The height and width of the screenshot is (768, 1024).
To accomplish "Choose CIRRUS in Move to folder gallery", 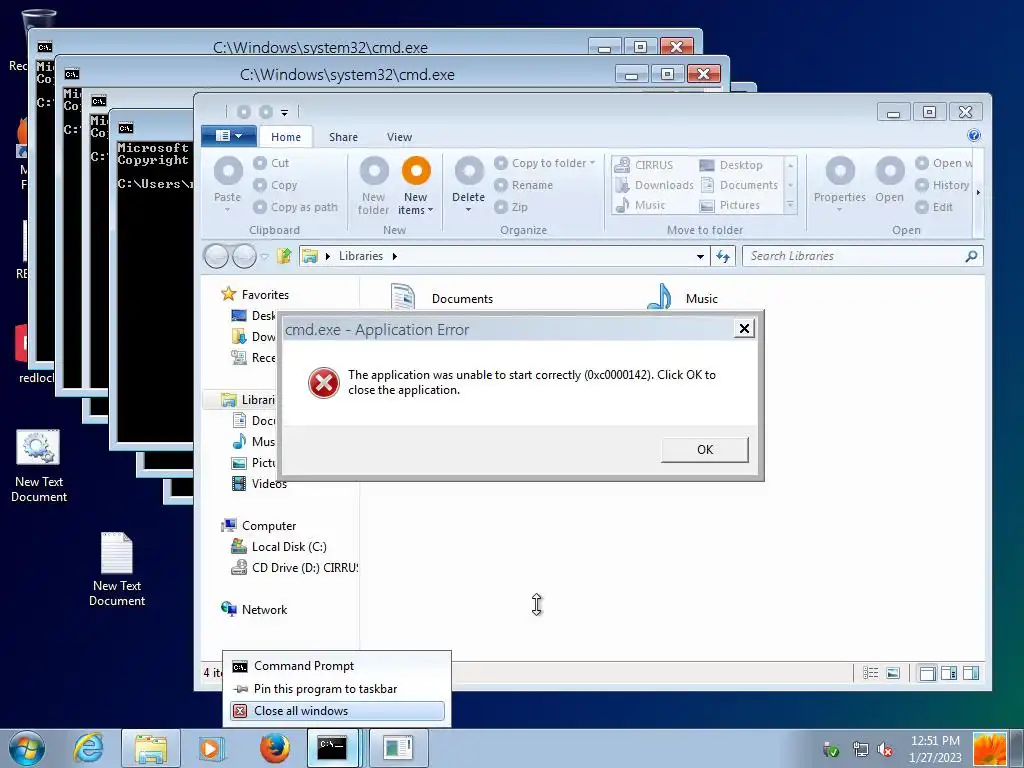I will (645, 165).
